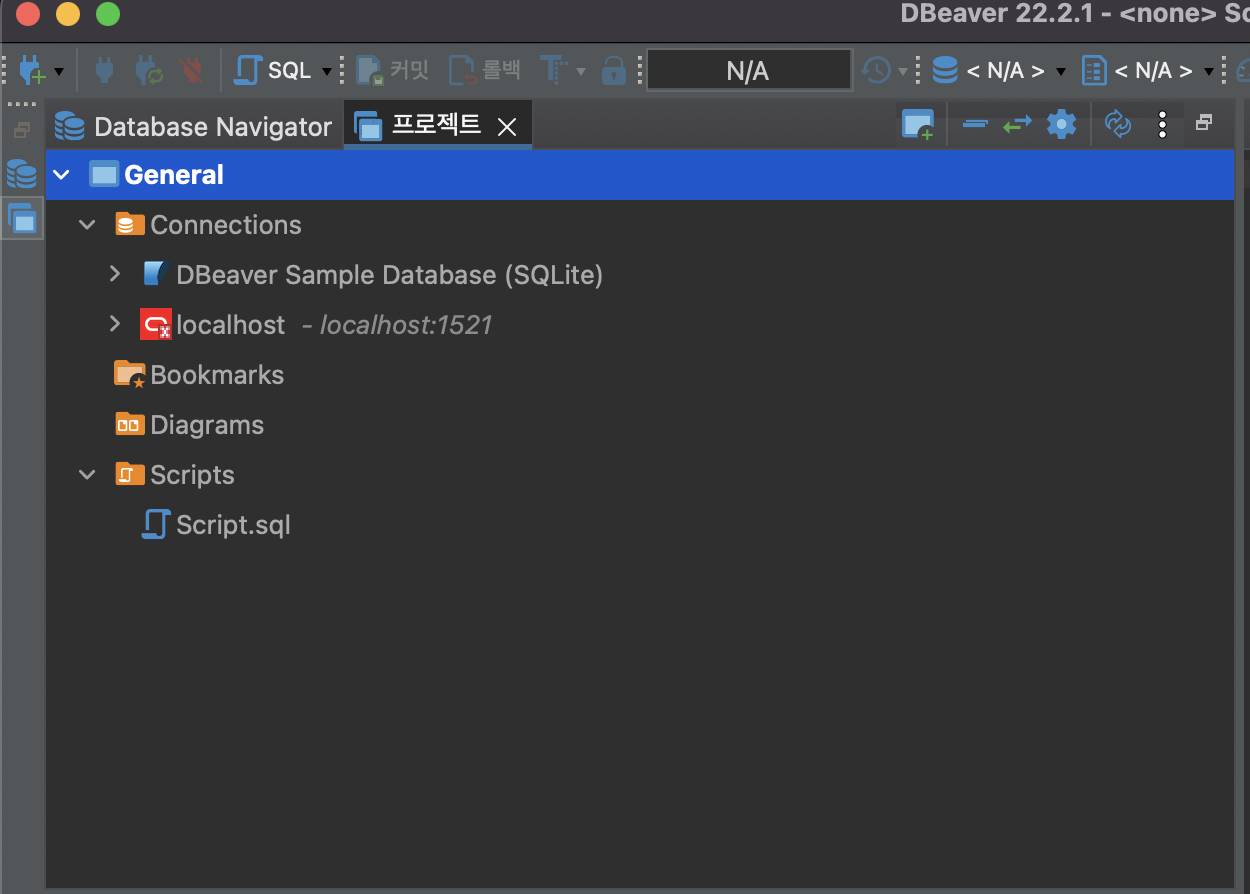Click the 롤백 rollback button
Image resolution: width=1250 pixels, height=894 pixels.
(485, 70)
